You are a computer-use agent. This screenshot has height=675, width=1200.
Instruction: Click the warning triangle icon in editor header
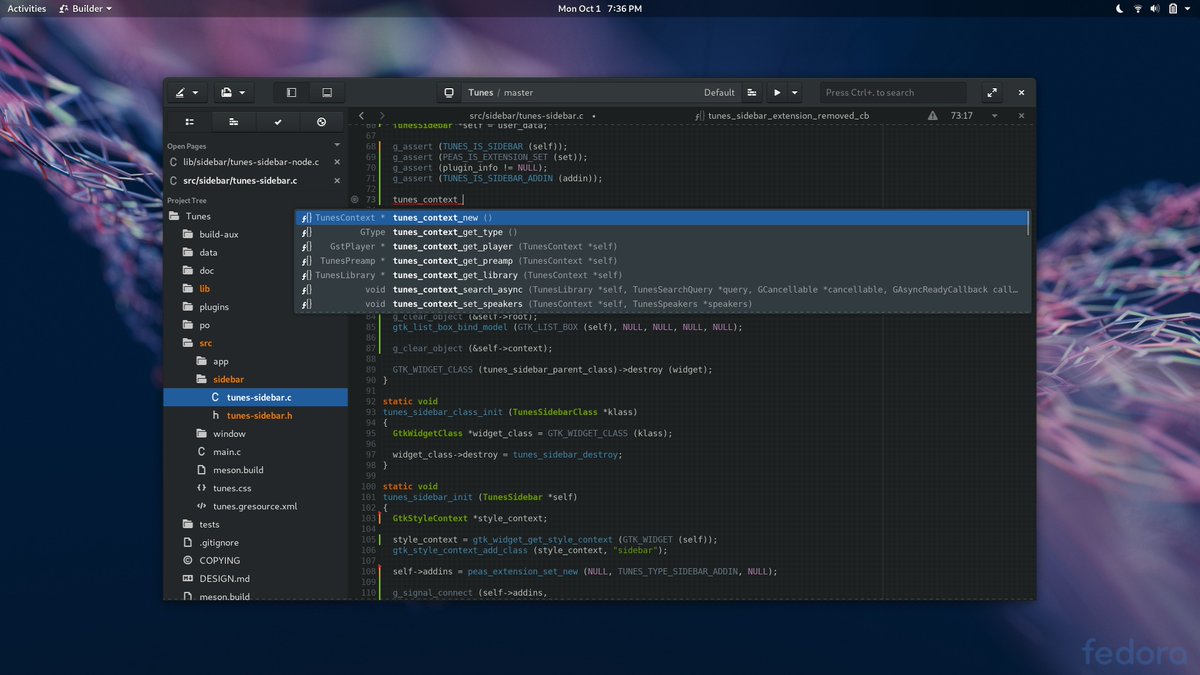click(x=932, y=116)
